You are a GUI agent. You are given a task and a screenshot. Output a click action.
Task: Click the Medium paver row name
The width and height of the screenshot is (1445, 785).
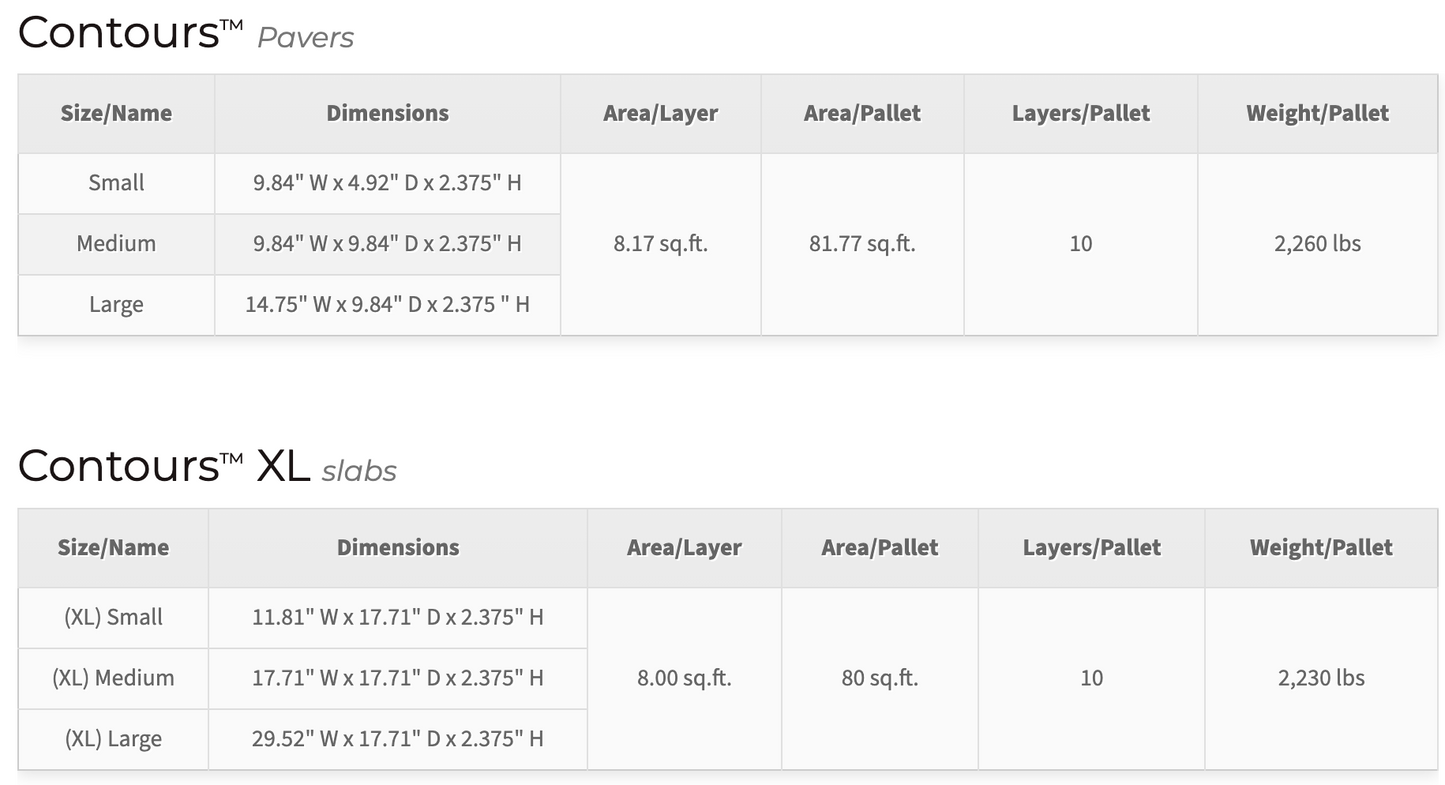click(x=116, y=244)
